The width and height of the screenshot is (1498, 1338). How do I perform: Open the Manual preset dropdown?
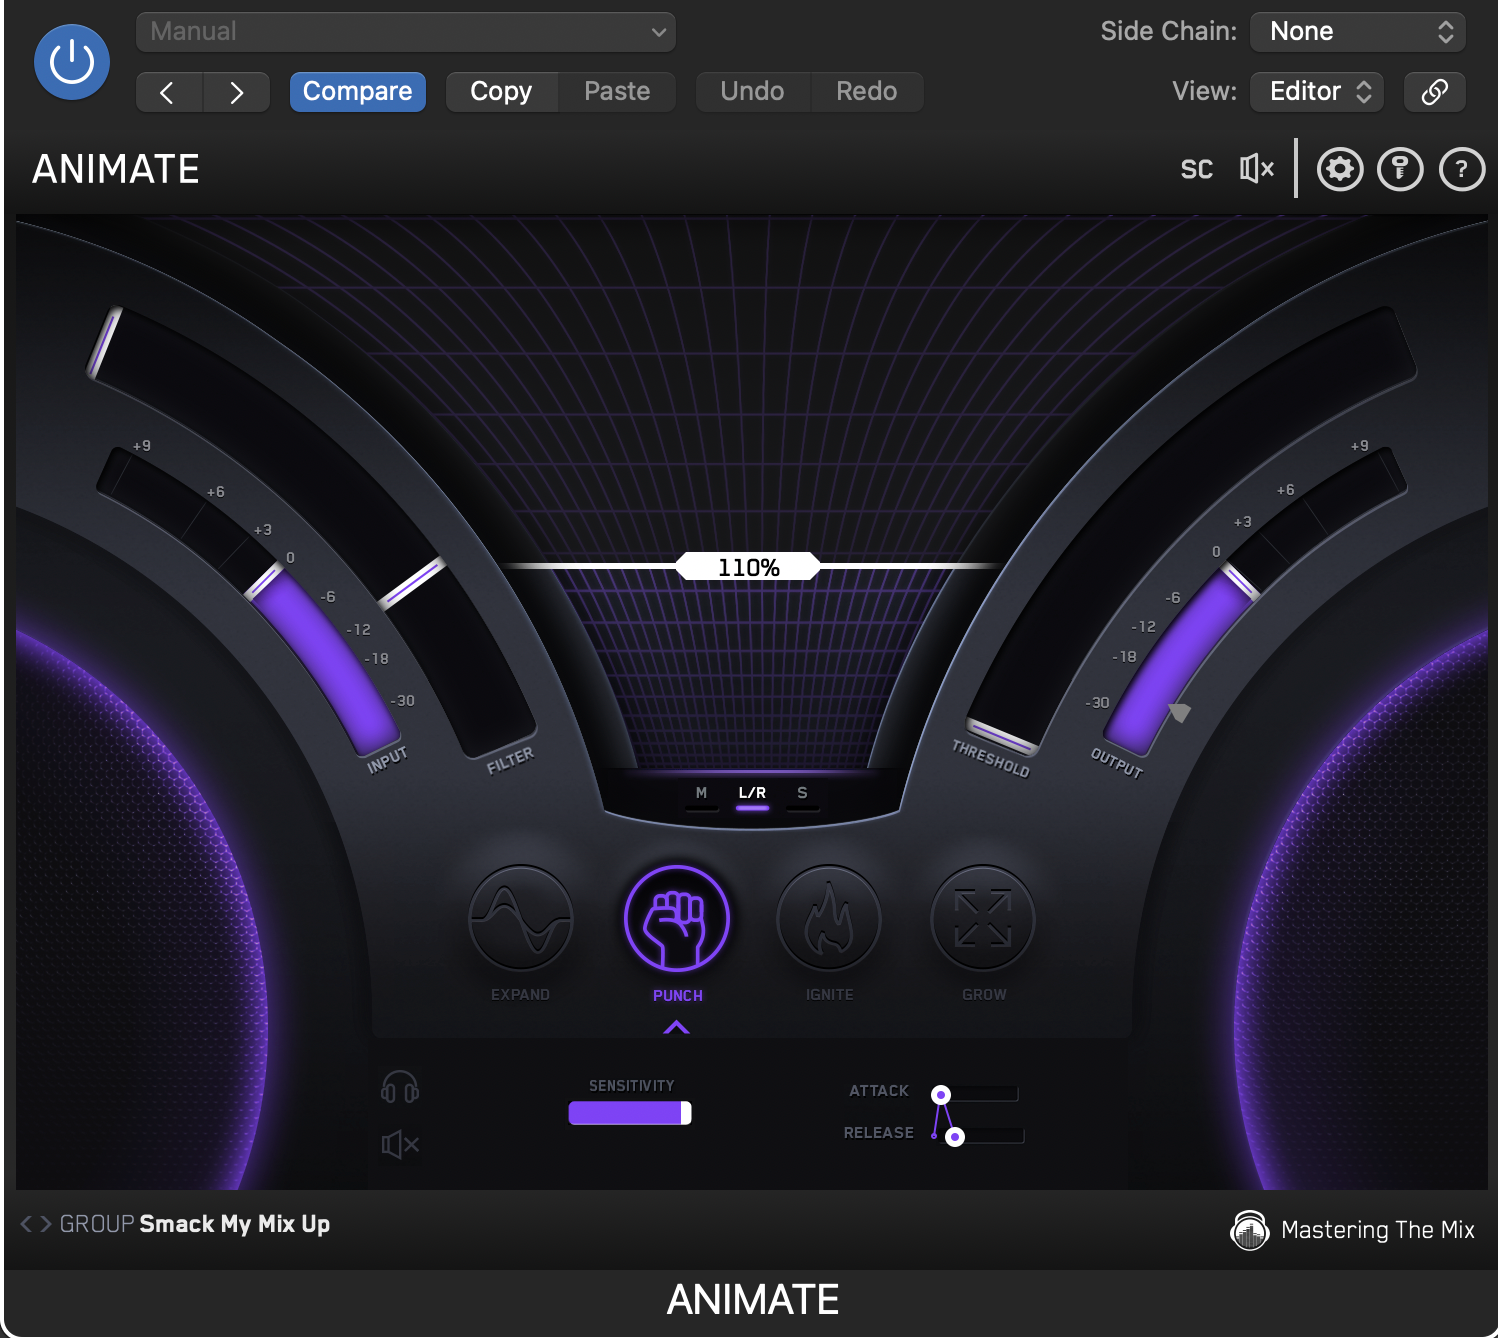point(406,31)
